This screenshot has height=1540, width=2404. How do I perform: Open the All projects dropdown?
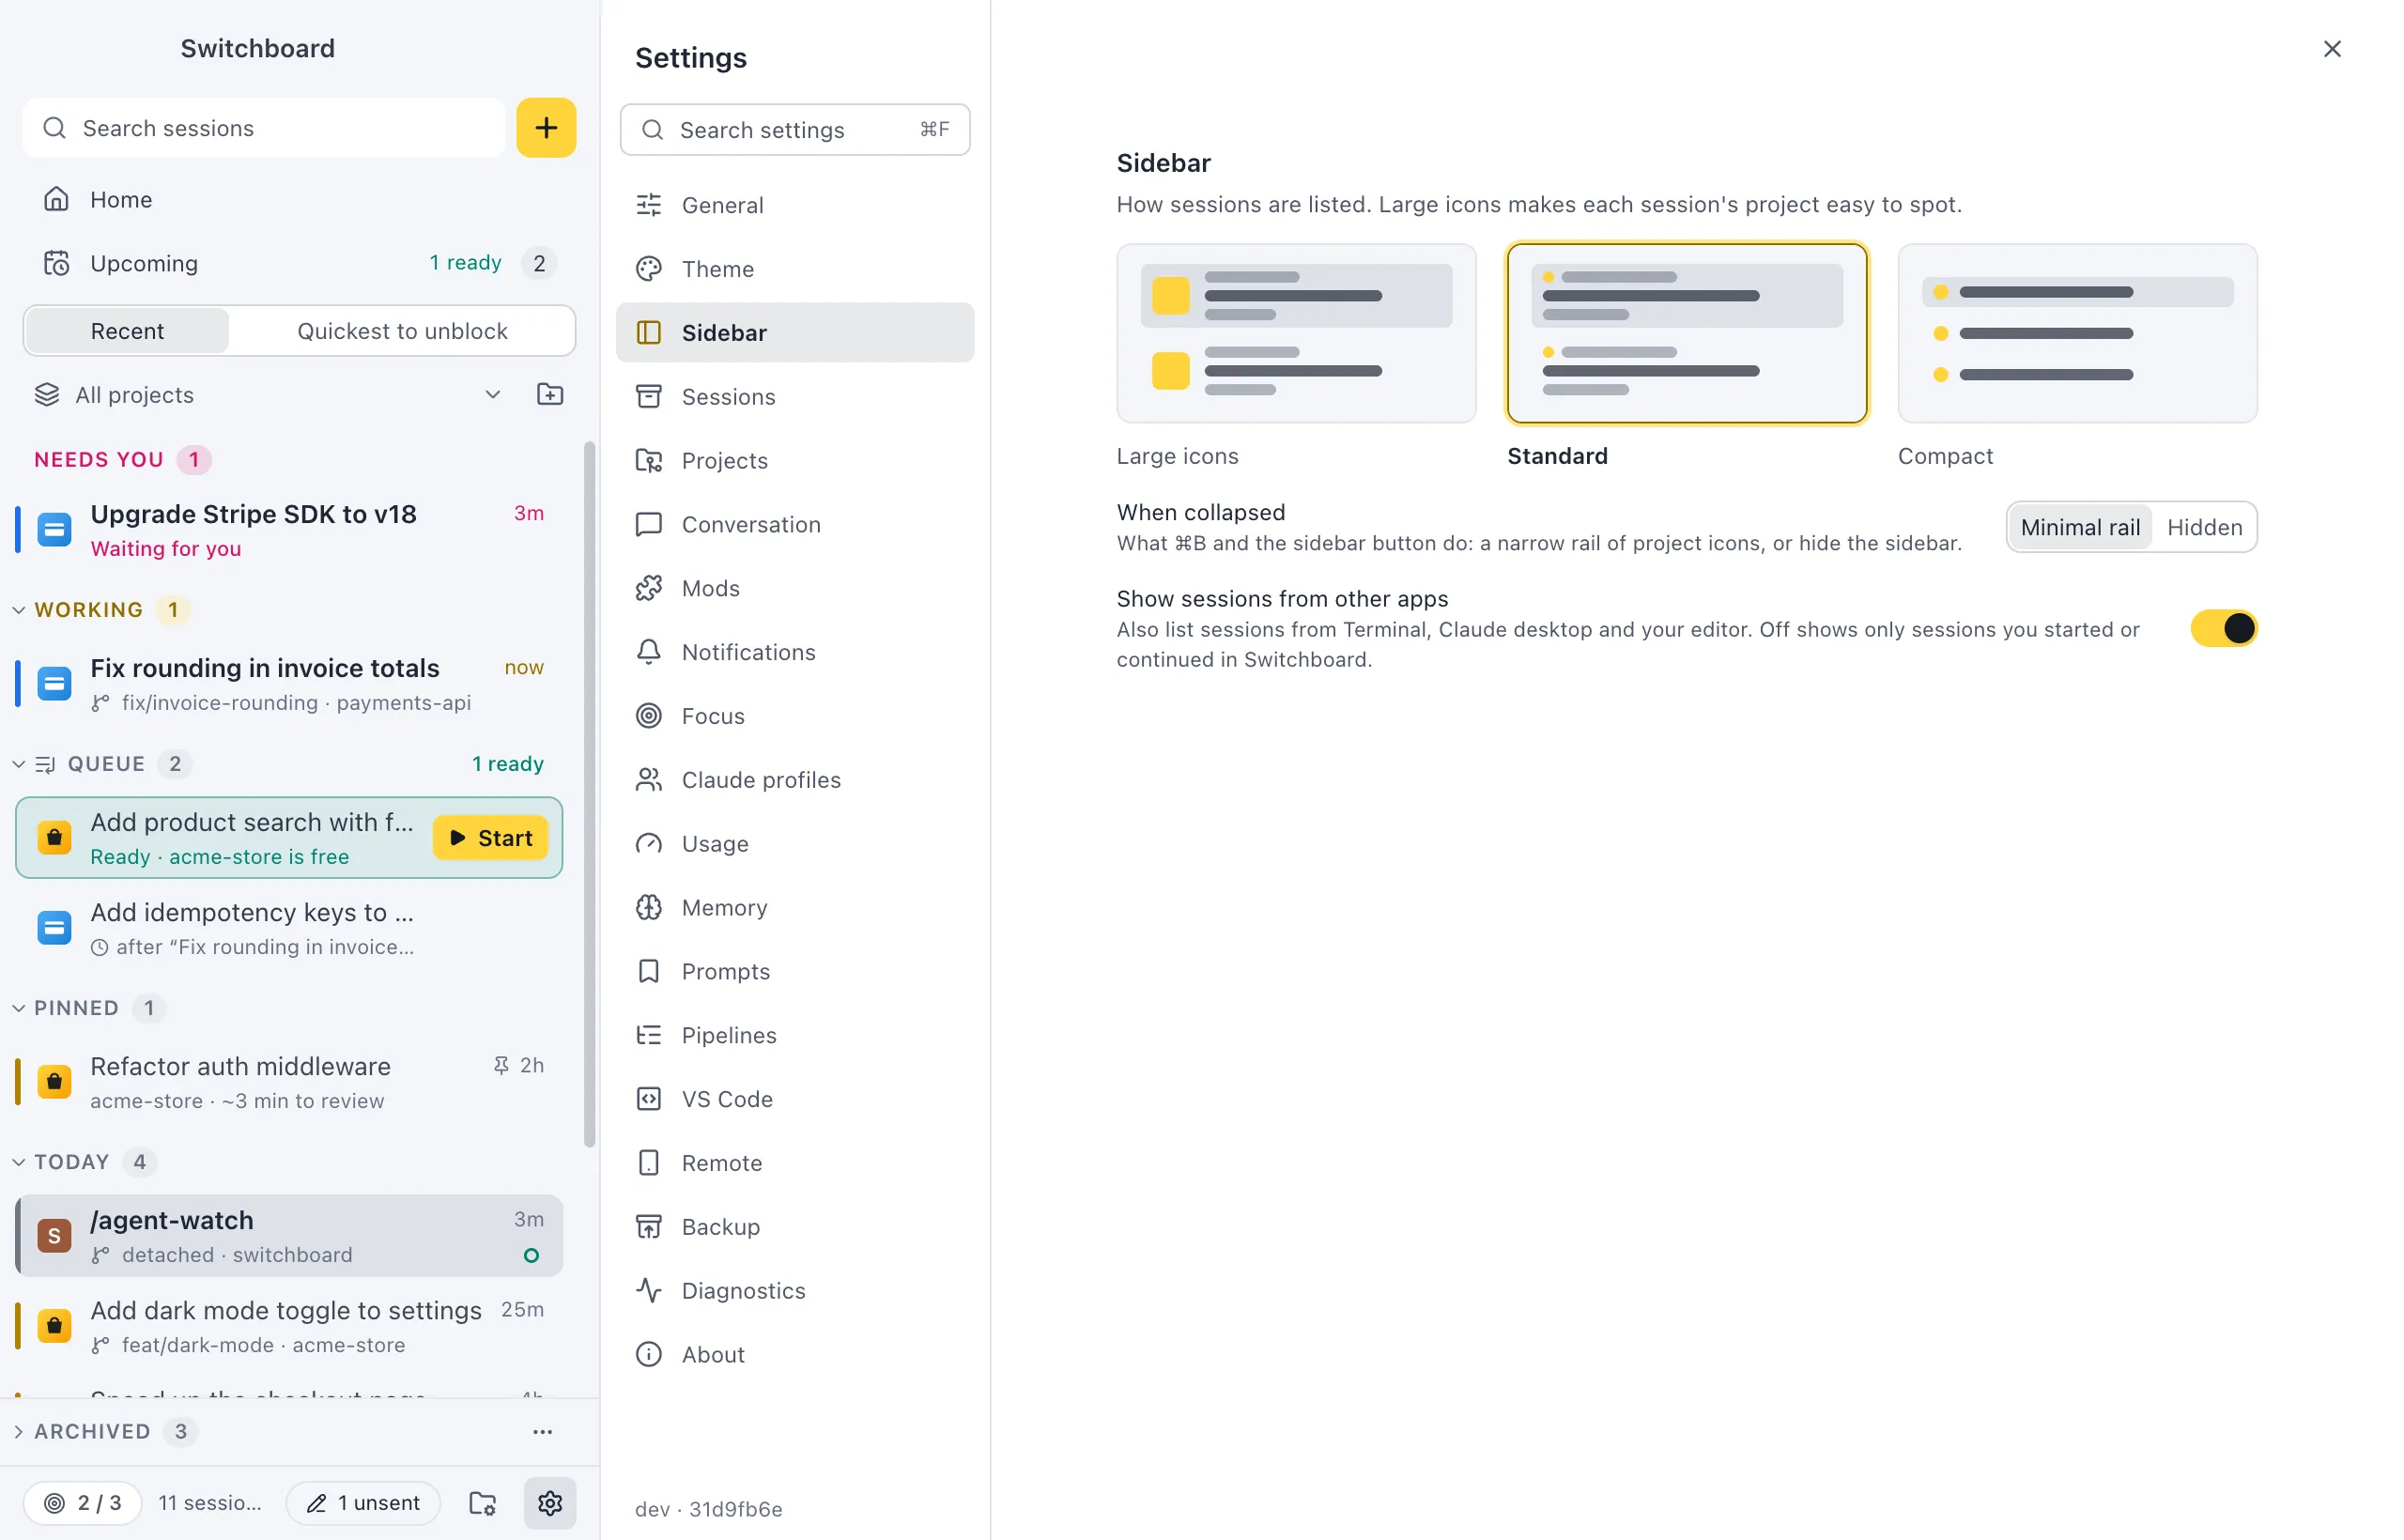(270, 394)
